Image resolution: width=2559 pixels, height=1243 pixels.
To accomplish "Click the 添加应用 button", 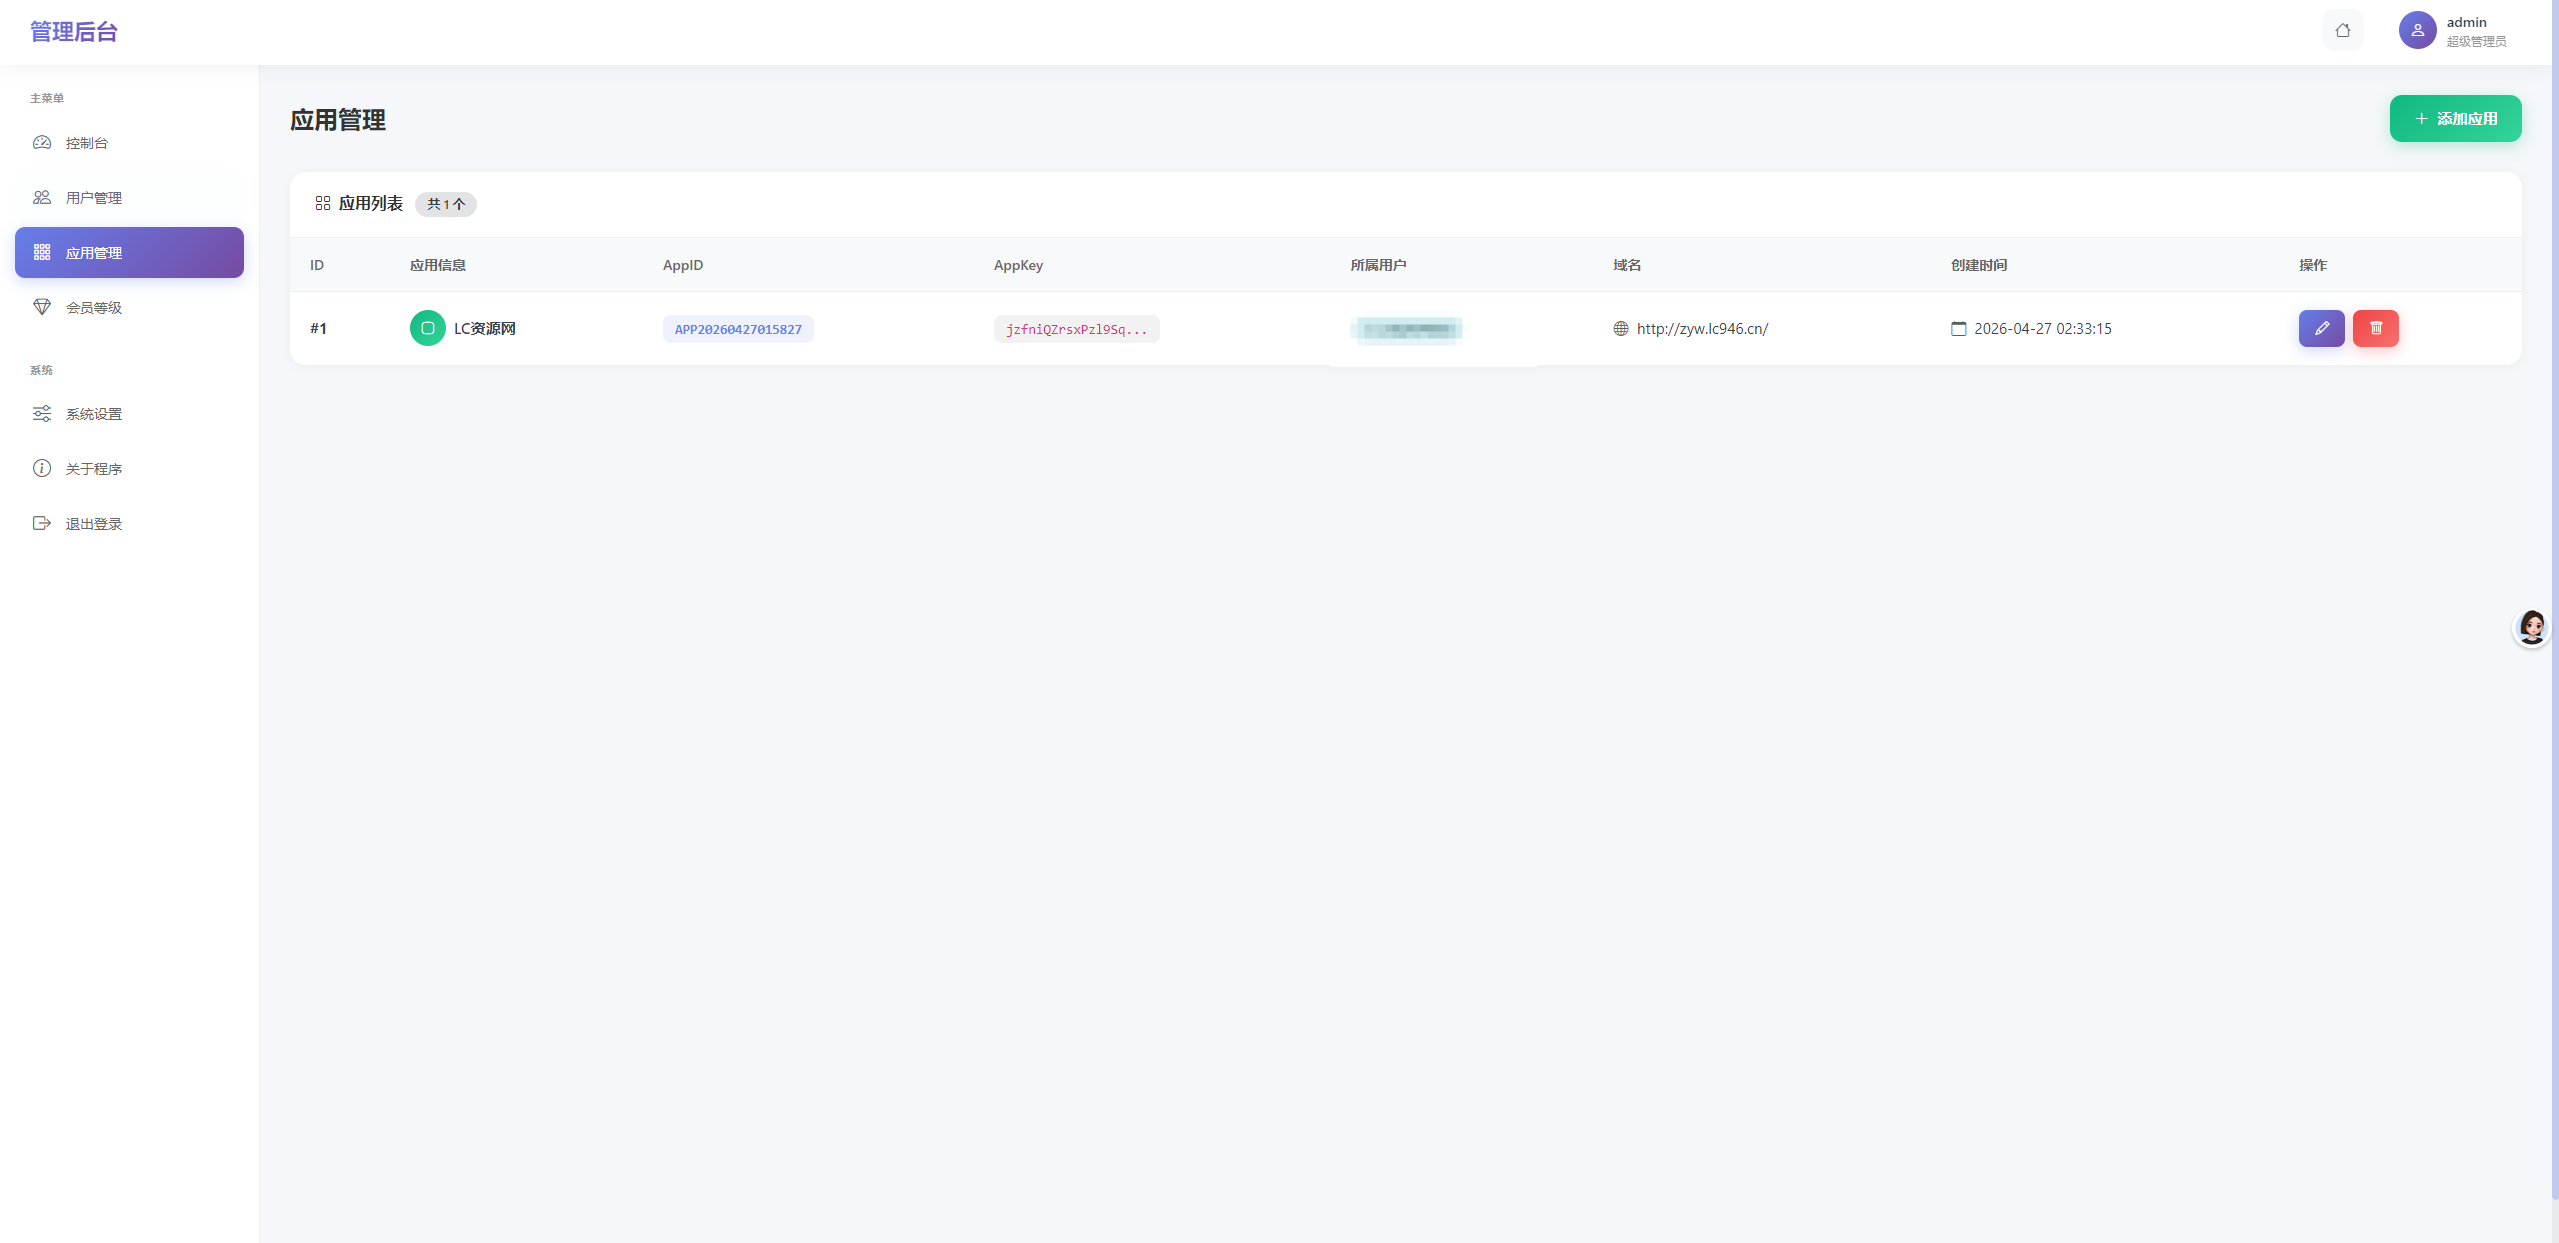I will [2455, 119].
